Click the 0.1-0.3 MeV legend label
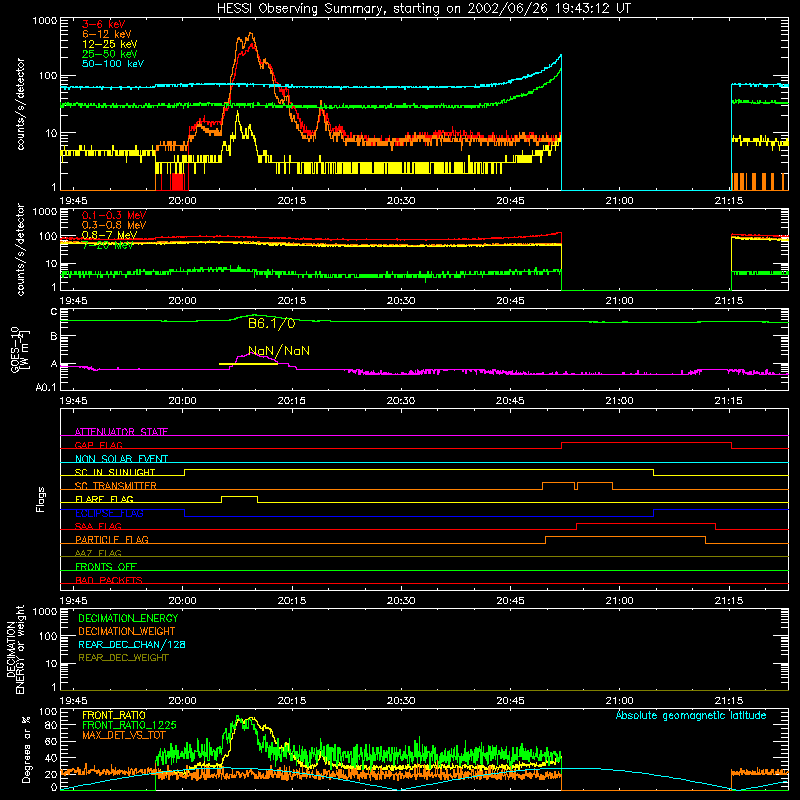The height and width of the screenshot is (800, 800). [114, 215]
